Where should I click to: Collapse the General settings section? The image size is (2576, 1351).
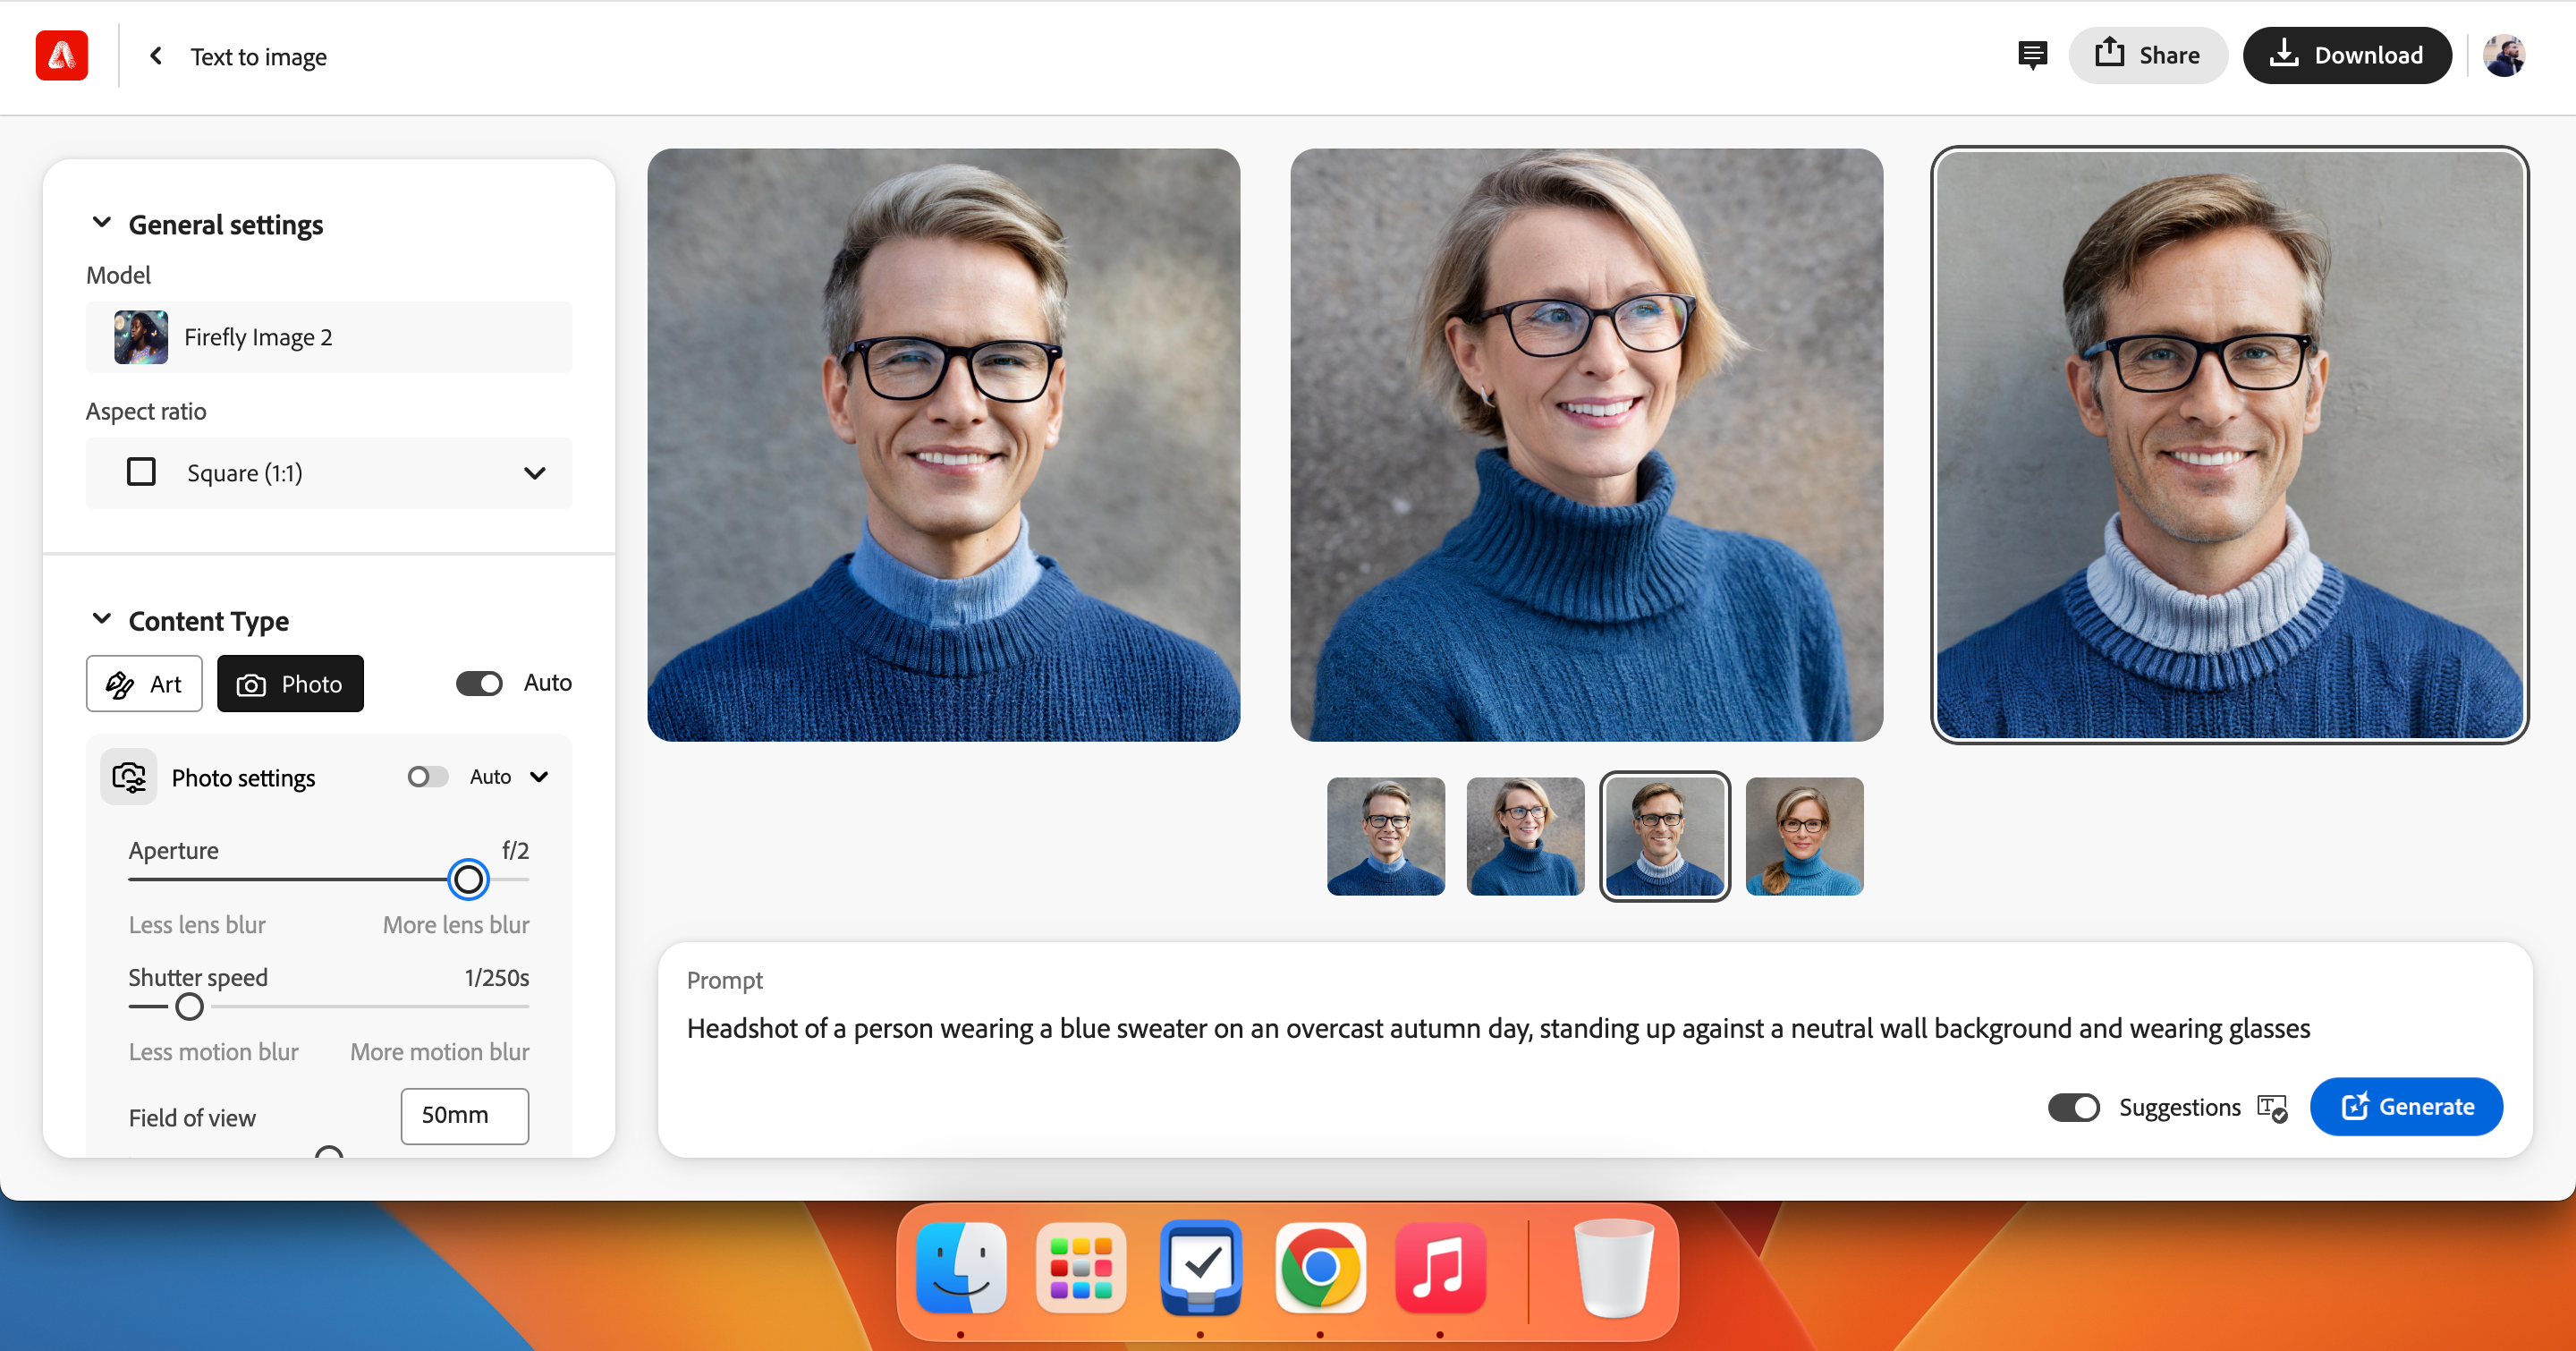(x=101, y=222)
